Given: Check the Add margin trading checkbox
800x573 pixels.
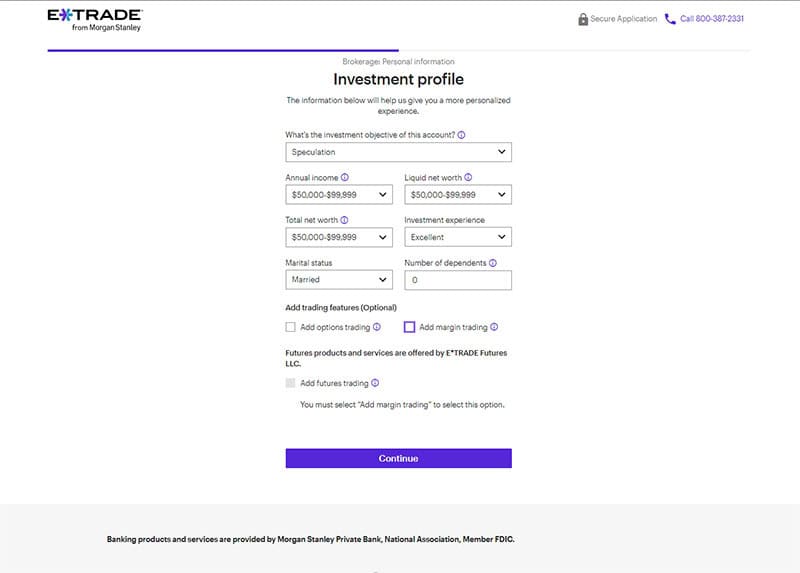Looking at the screenshot, I should [x=409, y=327].
